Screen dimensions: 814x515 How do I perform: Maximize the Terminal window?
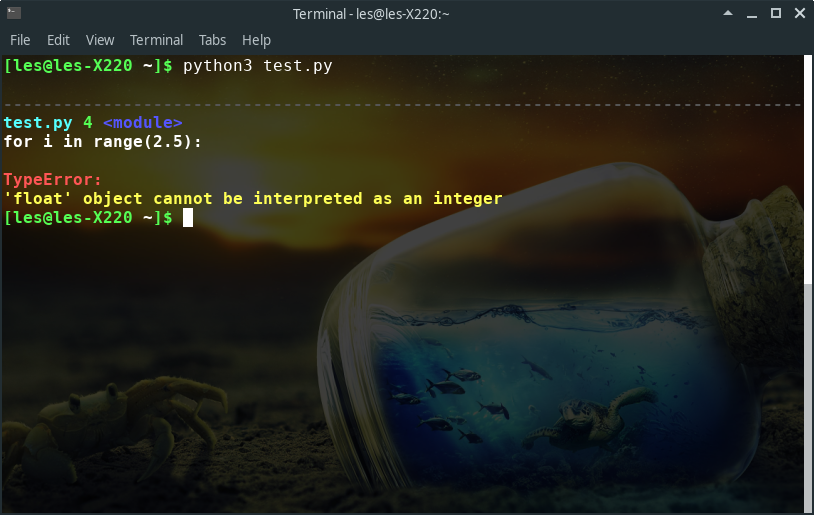click(776, 13)
